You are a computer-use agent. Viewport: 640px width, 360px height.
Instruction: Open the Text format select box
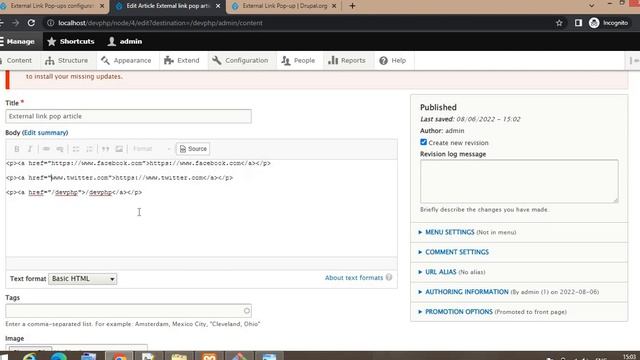(82, 279)
